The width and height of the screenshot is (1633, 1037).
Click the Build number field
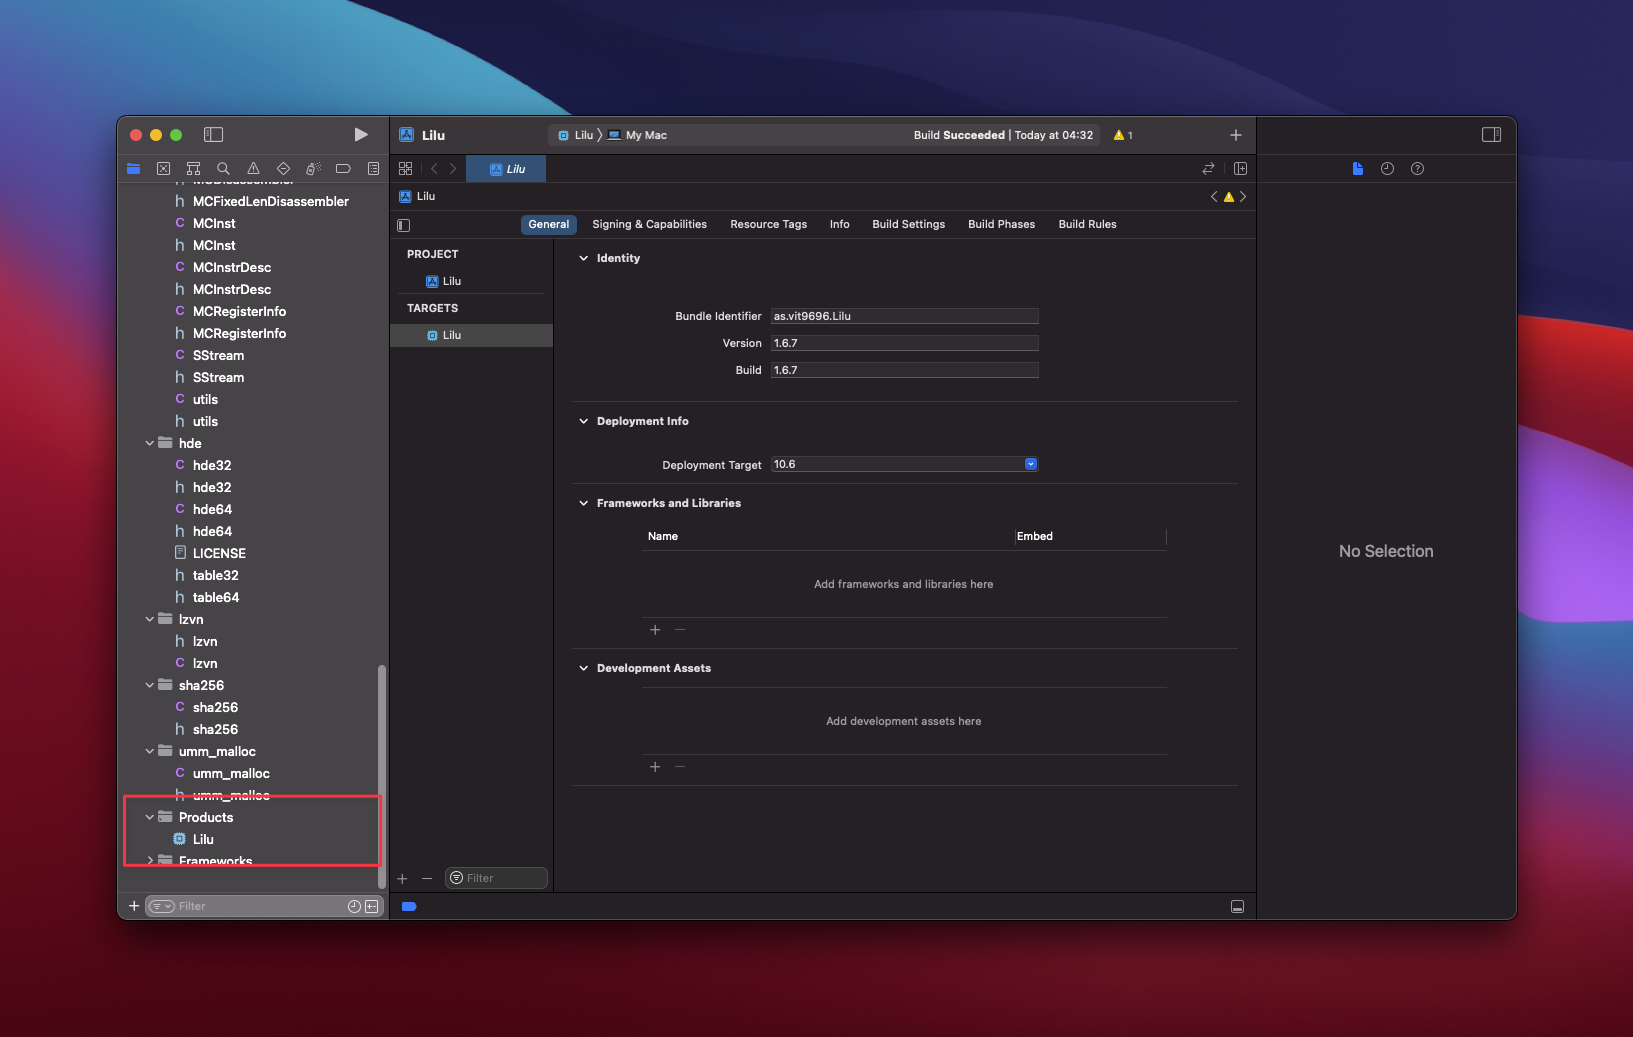click(x=904, y=370)
